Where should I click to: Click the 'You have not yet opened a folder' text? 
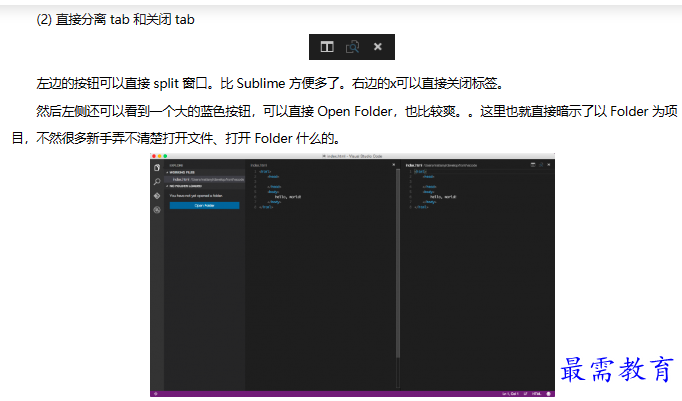coord(196,196)
